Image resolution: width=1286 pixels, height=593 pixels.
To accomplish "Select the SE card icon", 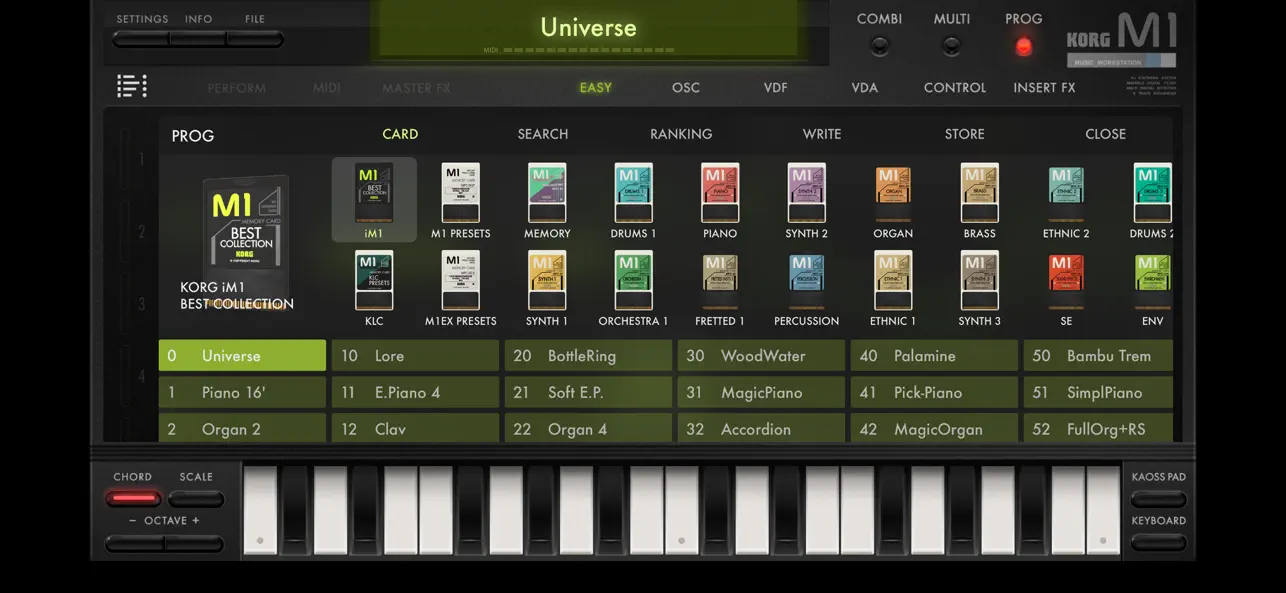I will coord(1066,280).
